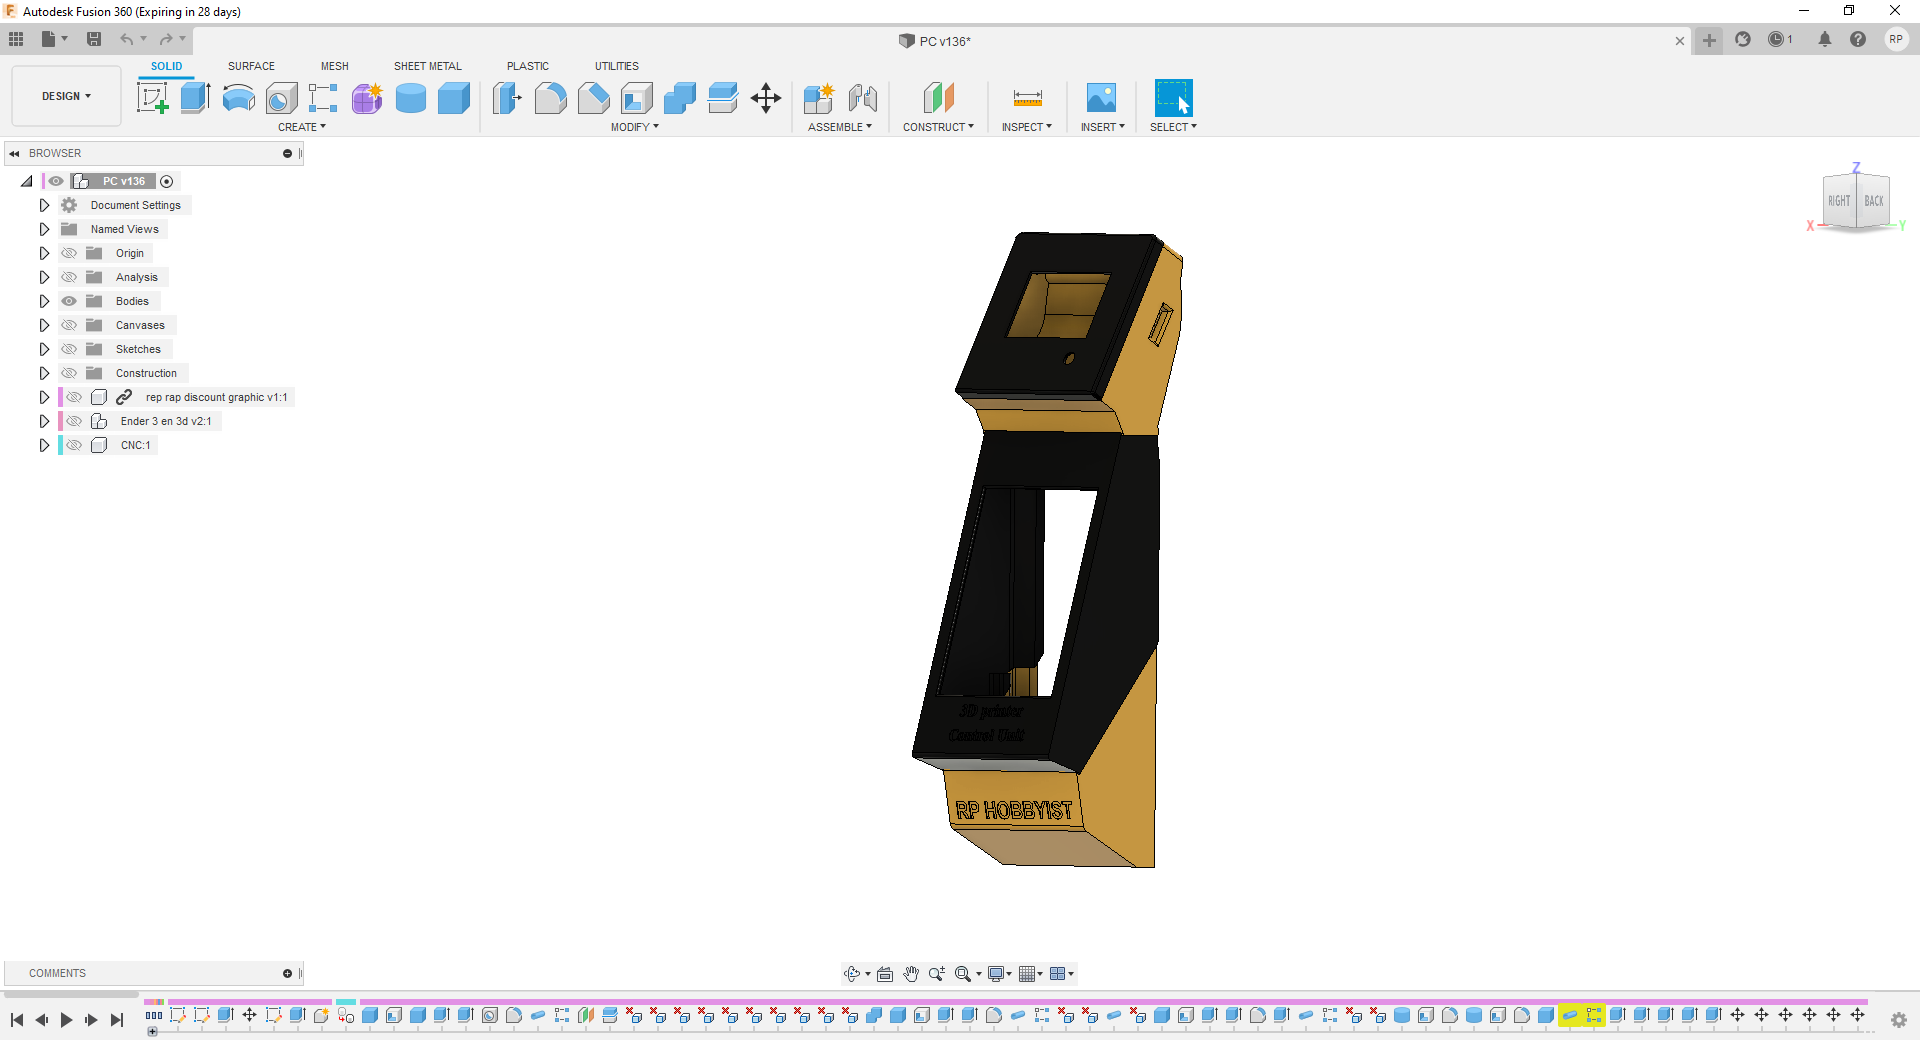Show the Analysis folder

pos(69,277)
